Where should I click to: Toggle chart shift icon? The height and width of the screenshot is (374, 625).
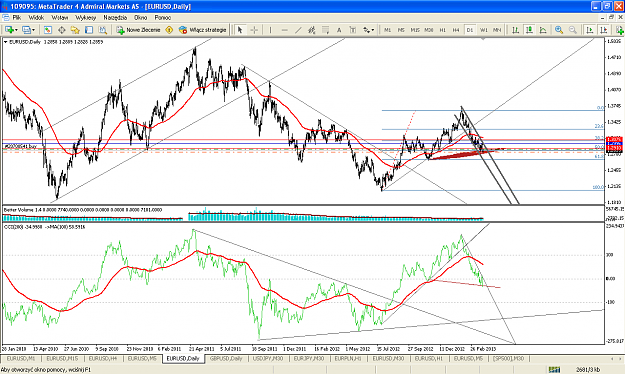pyautogui.click(x=604, y=30)
